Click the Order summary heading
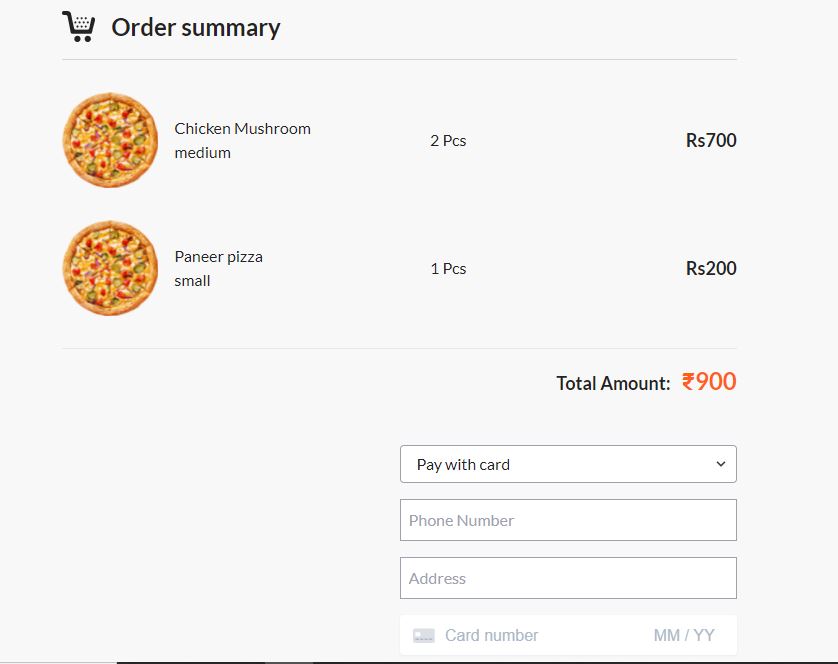 click(x=196, y=28)
